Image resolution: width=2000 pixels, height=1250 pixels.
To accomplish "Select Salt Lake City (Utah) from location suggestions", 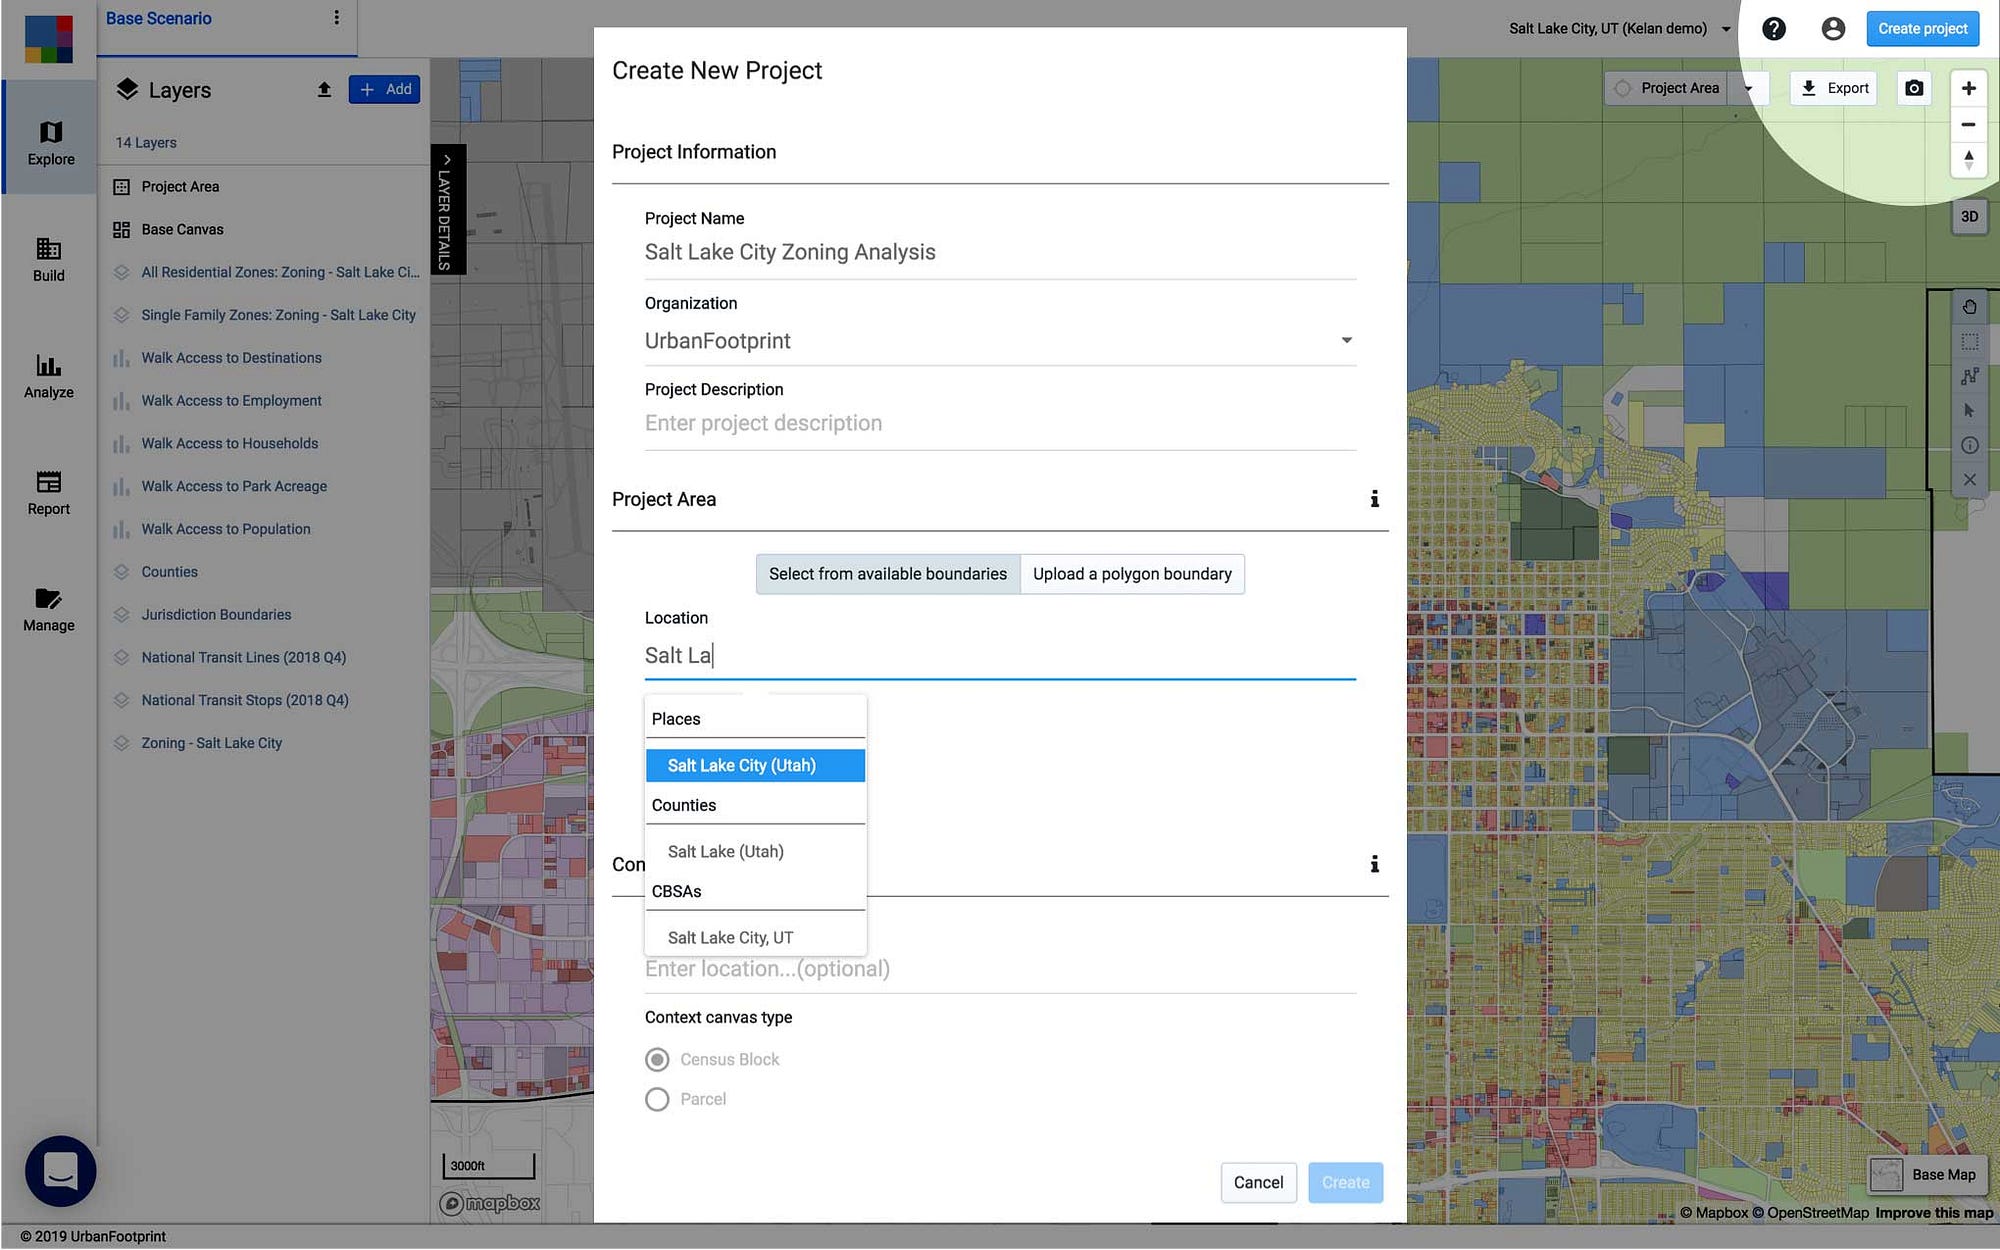I will coord(755,765).
